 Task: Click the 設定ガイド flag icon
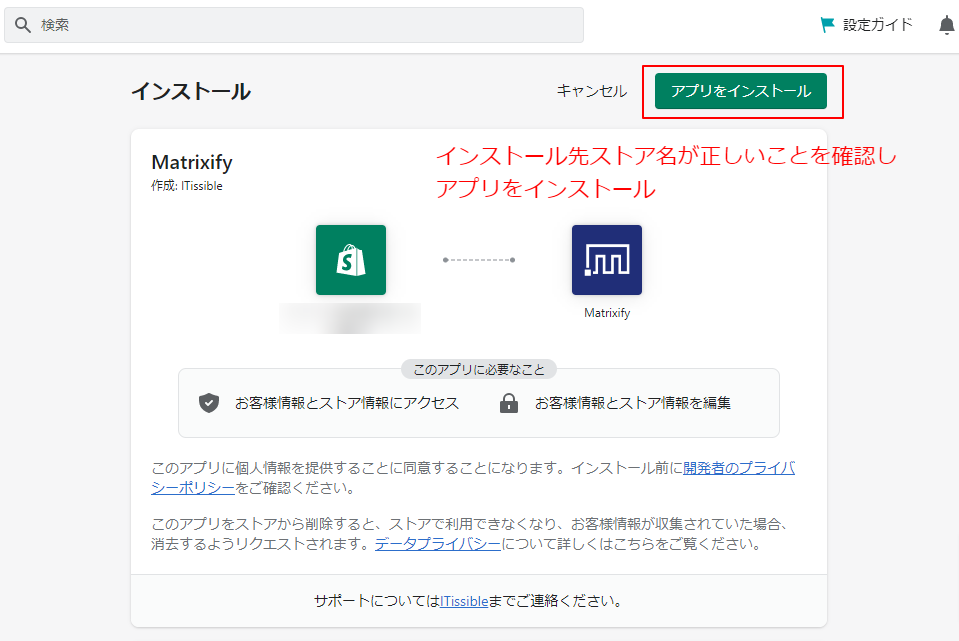827,24
